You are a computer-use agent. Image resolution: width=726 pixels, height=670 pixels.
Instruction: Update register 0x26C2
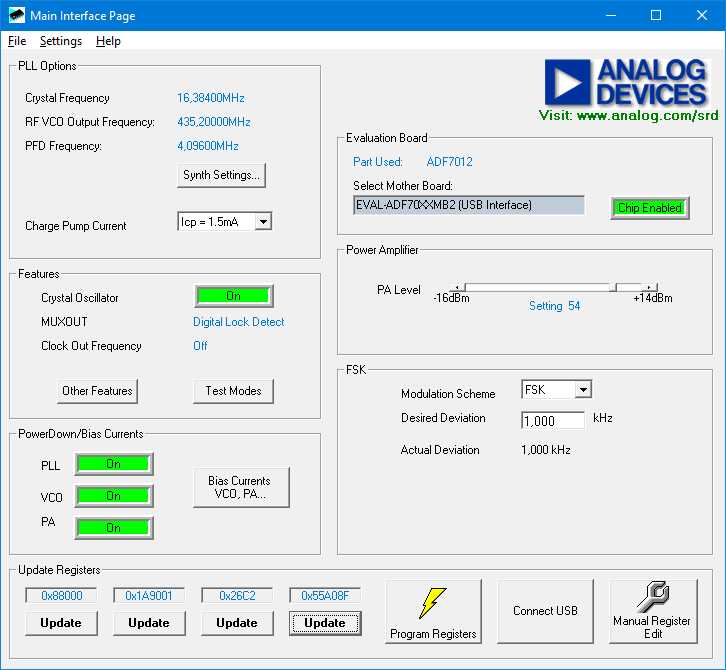(237, 623)
